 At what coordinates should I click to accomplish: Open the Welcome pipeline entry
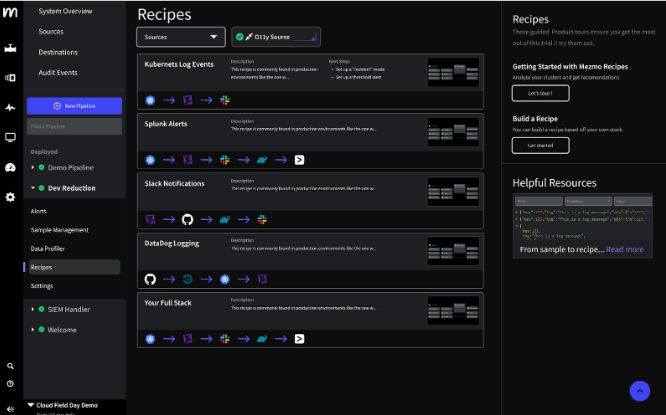(62, 330)
